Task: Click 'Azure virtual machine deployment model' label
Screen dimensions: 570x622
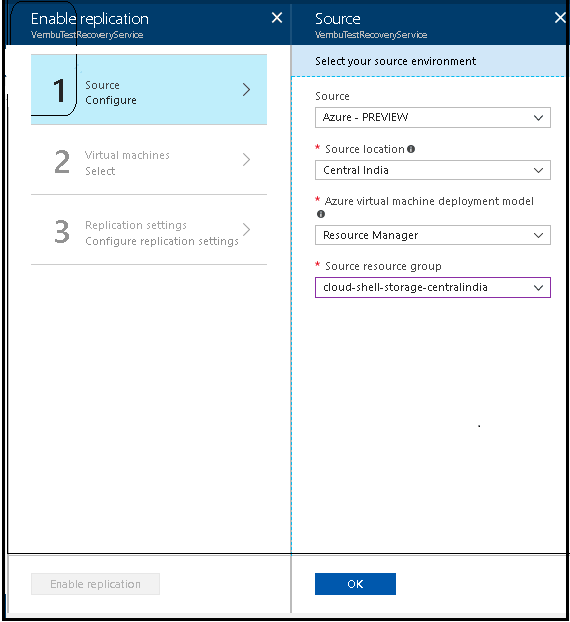Action: 429,201
